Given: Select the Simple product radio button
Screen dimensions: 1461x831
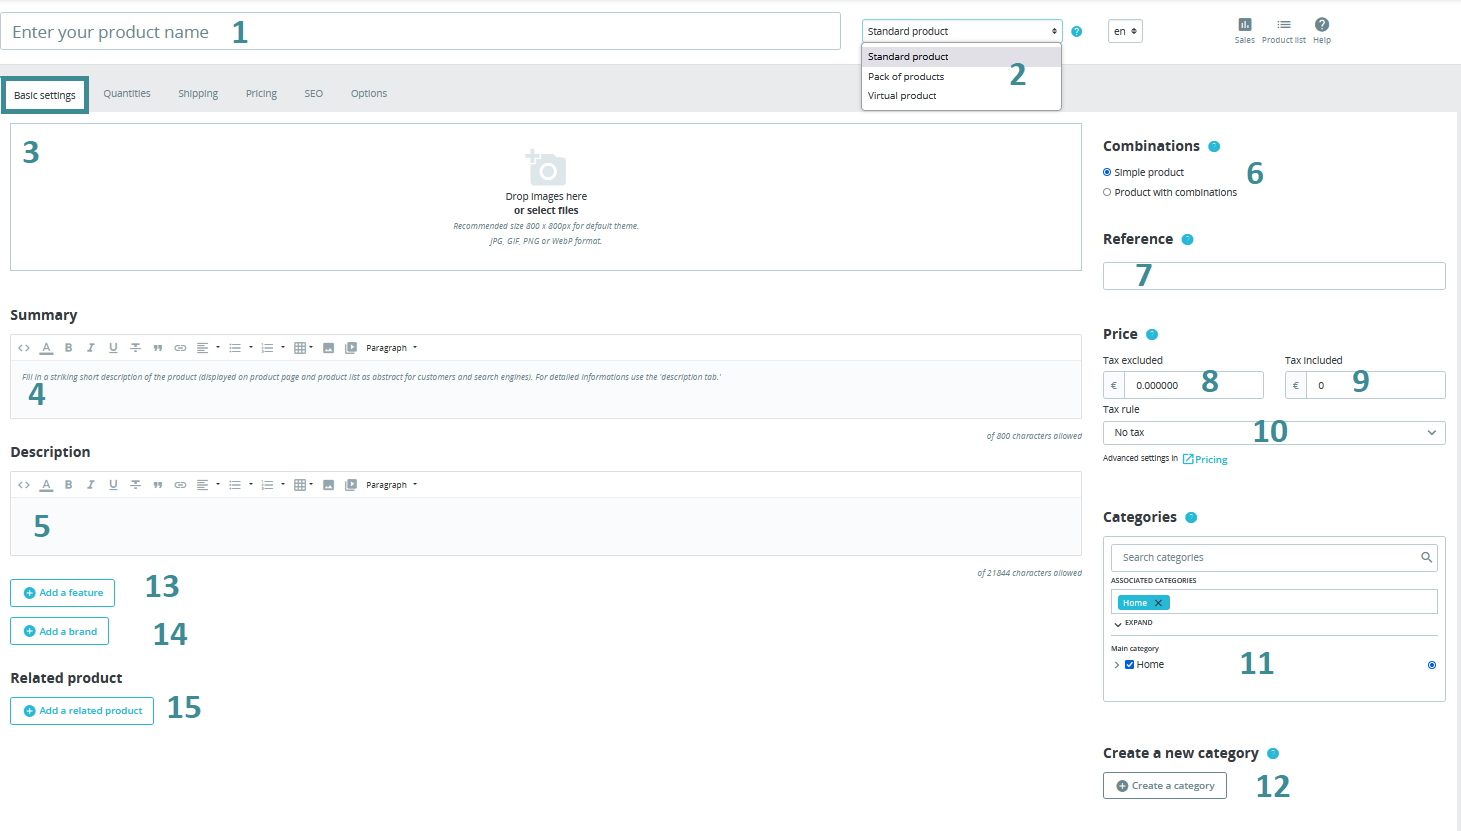Looking at the screenshot, I should coord(1107,173).
